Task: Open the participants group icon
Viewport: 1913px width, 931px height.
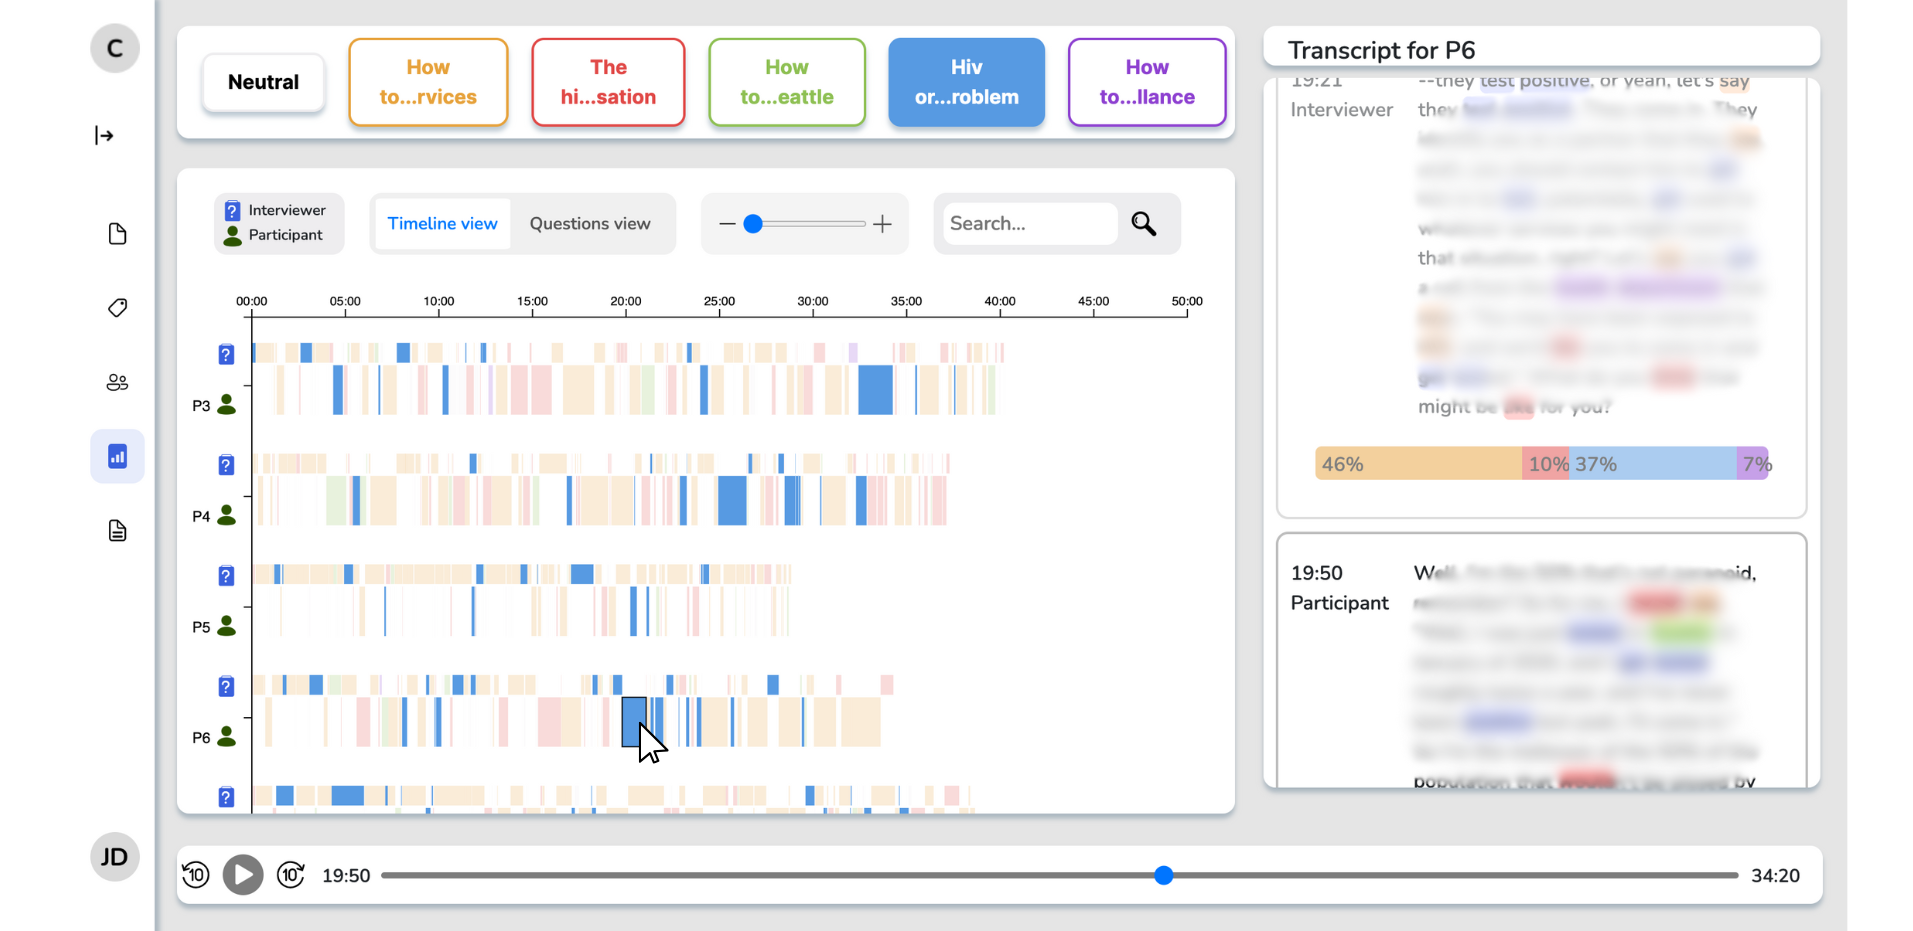Action: (x=117, y=382)
